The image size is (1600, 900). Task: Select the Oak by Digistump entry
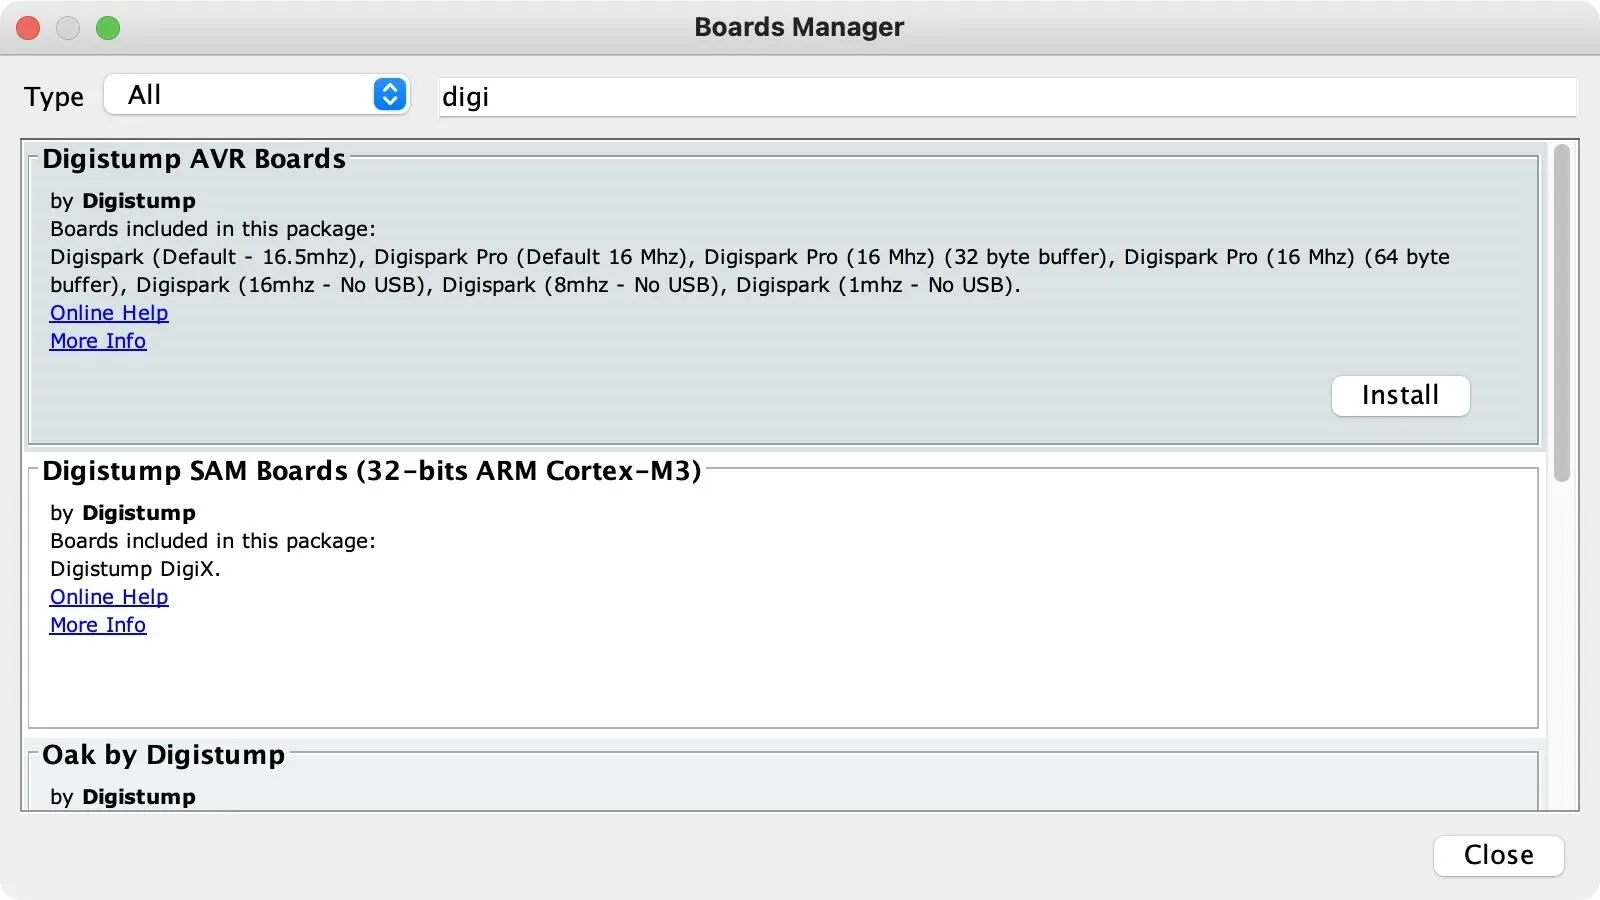[x=783, y=776]
